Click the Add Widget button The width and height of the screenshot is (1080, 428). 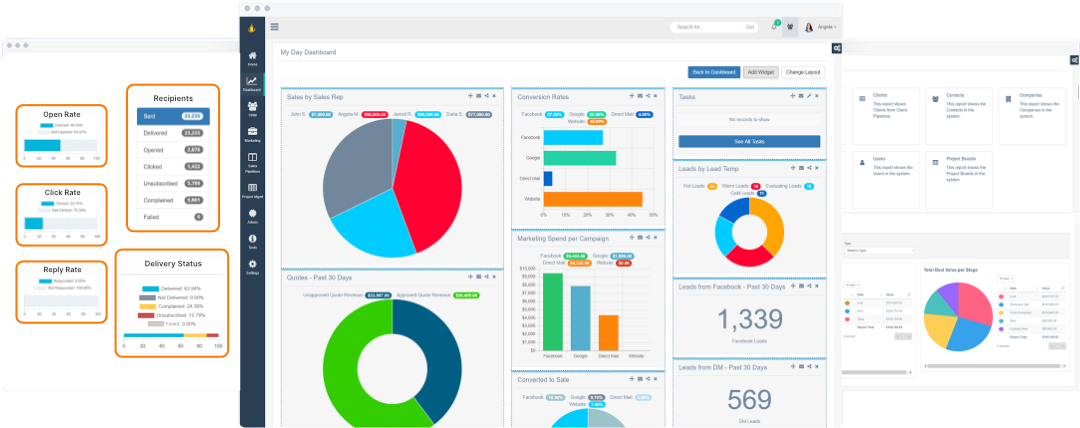(760, 72)
